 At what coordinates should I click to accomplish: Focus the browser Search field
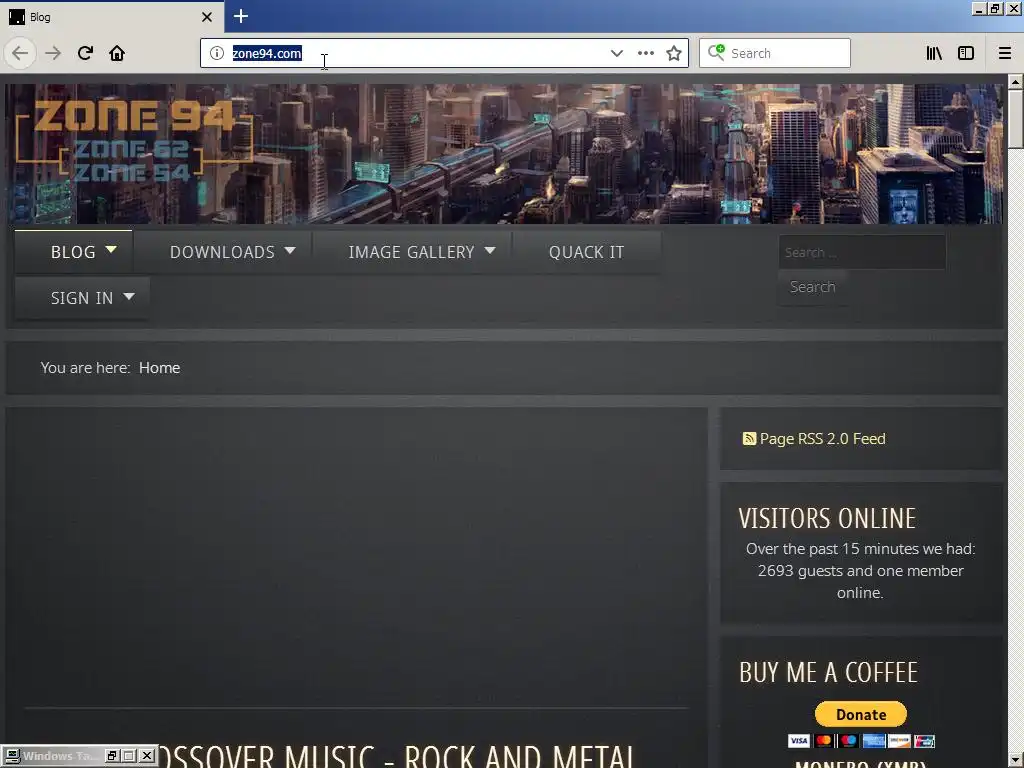pos(775,53)
